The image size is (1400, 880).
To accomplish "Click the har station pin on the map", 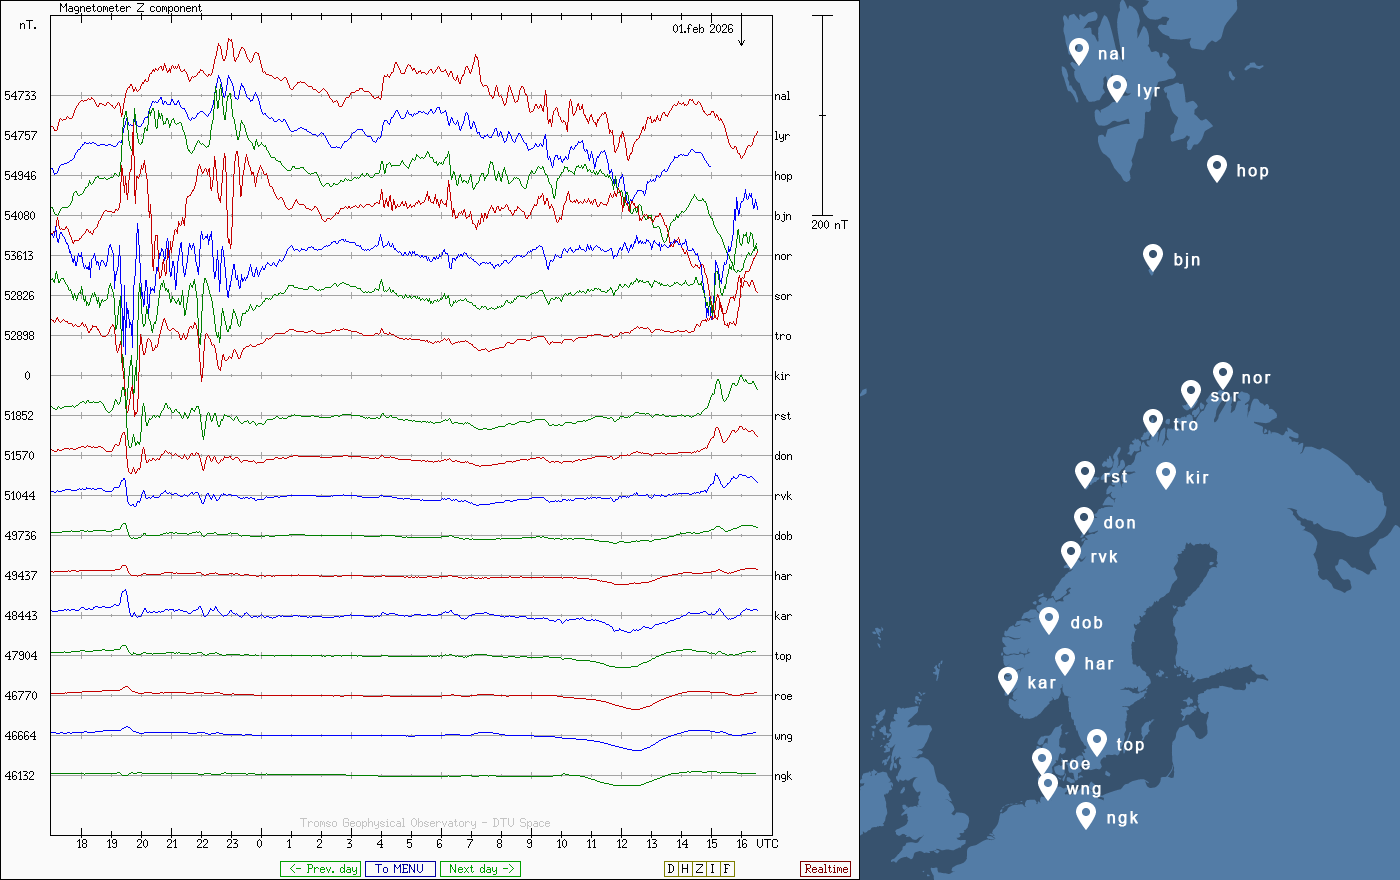I will pyautogui.click(x=1065, y=661).
